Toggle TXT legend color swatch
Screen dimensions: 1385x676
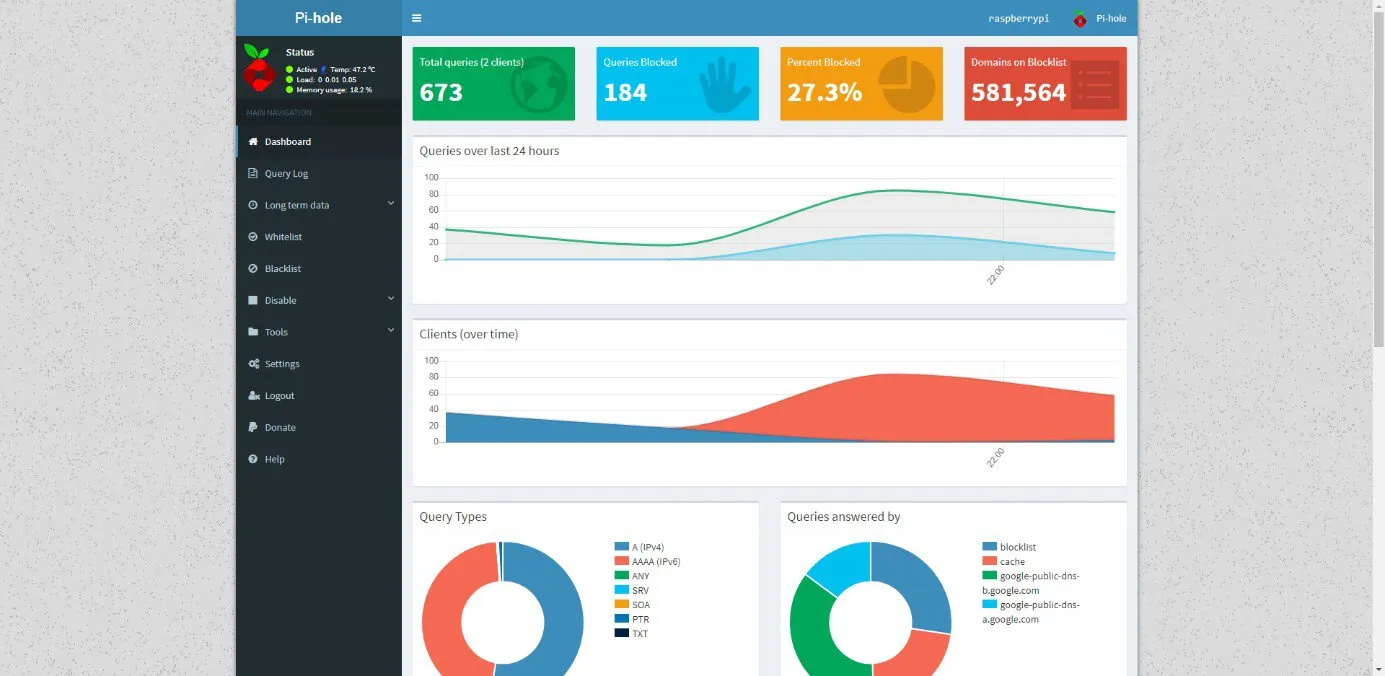pyautogui.click(x=621, y=633)
